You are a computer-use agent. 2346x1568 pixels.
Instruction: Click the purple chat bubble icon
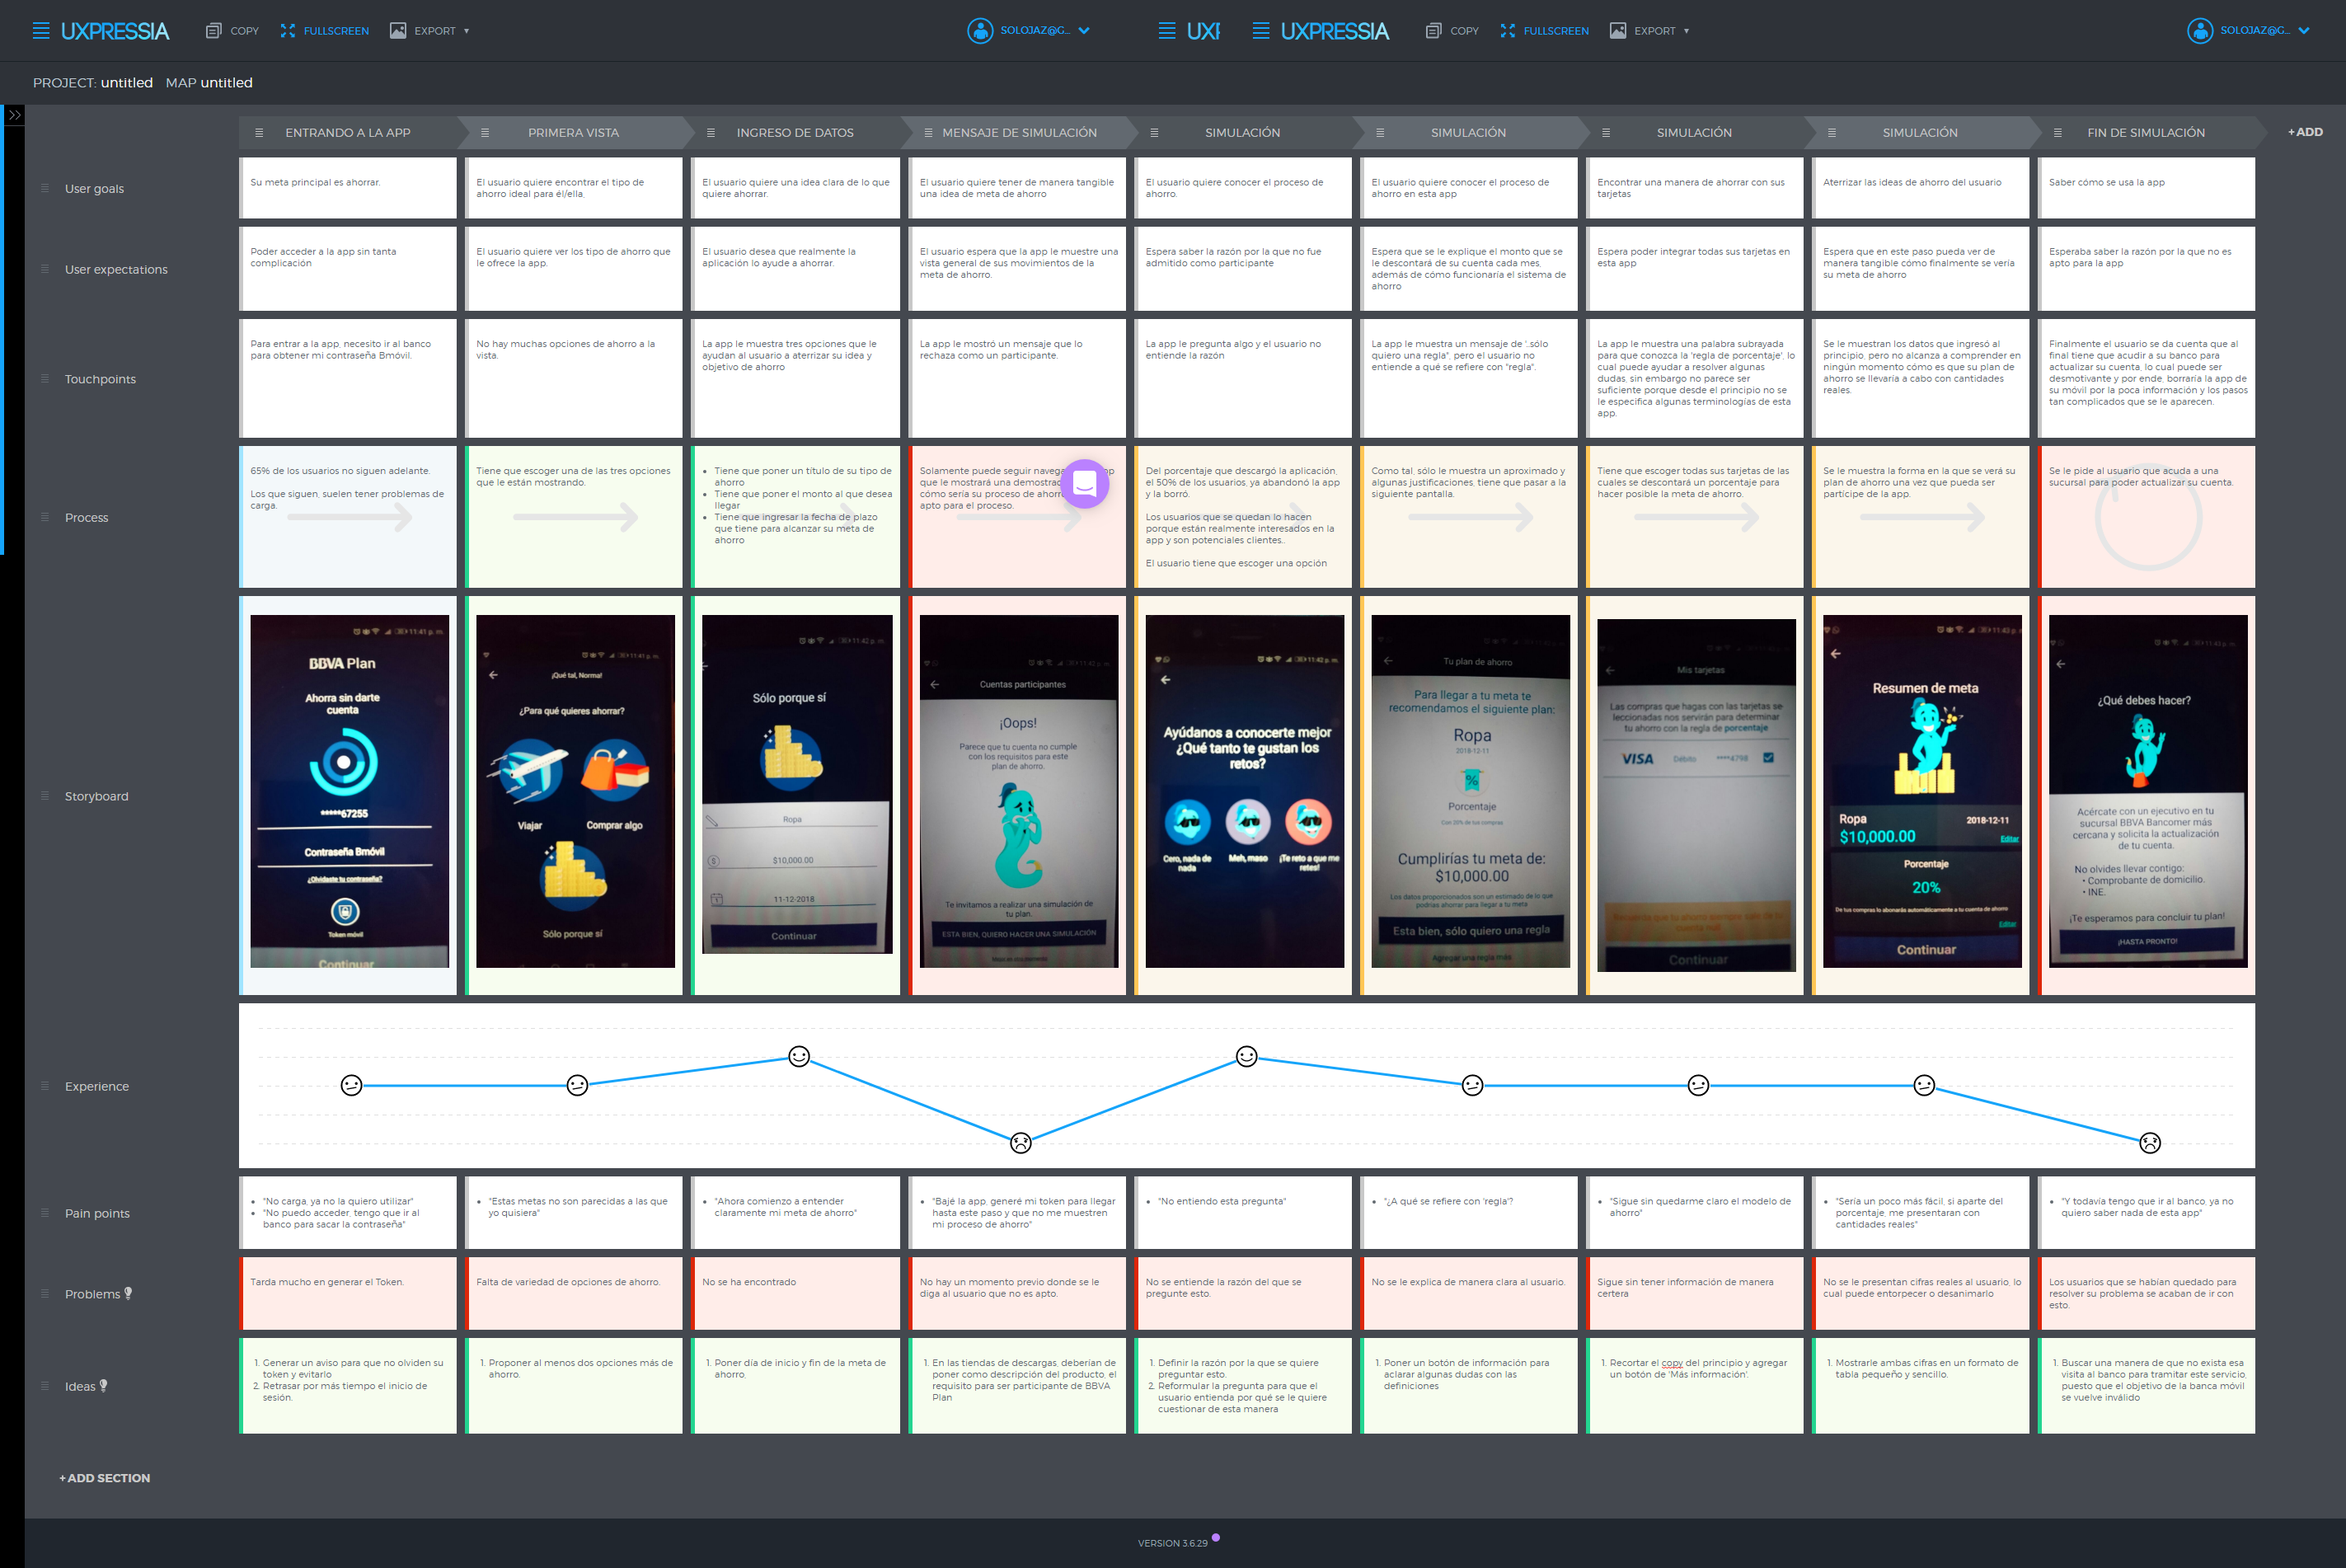[x=1085, y=484]
